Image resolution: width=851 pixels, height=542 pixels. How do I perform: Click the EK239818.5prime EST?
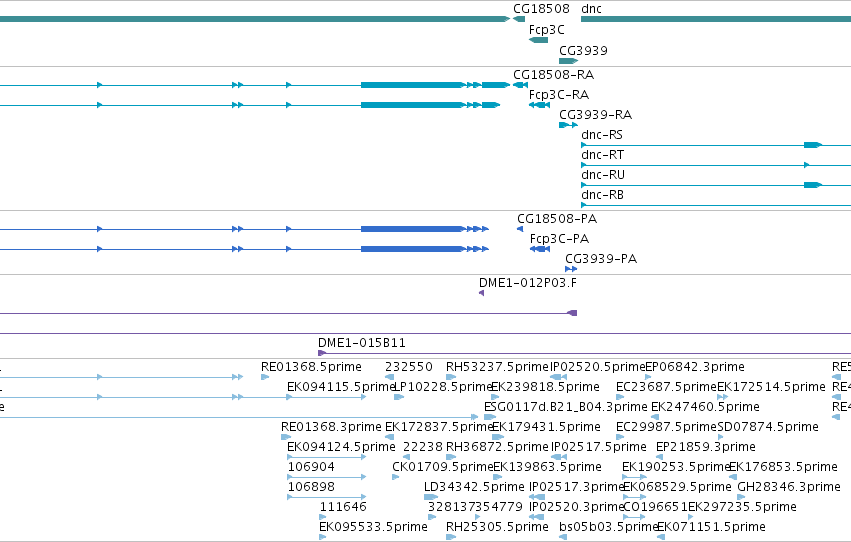click(545, 387)
